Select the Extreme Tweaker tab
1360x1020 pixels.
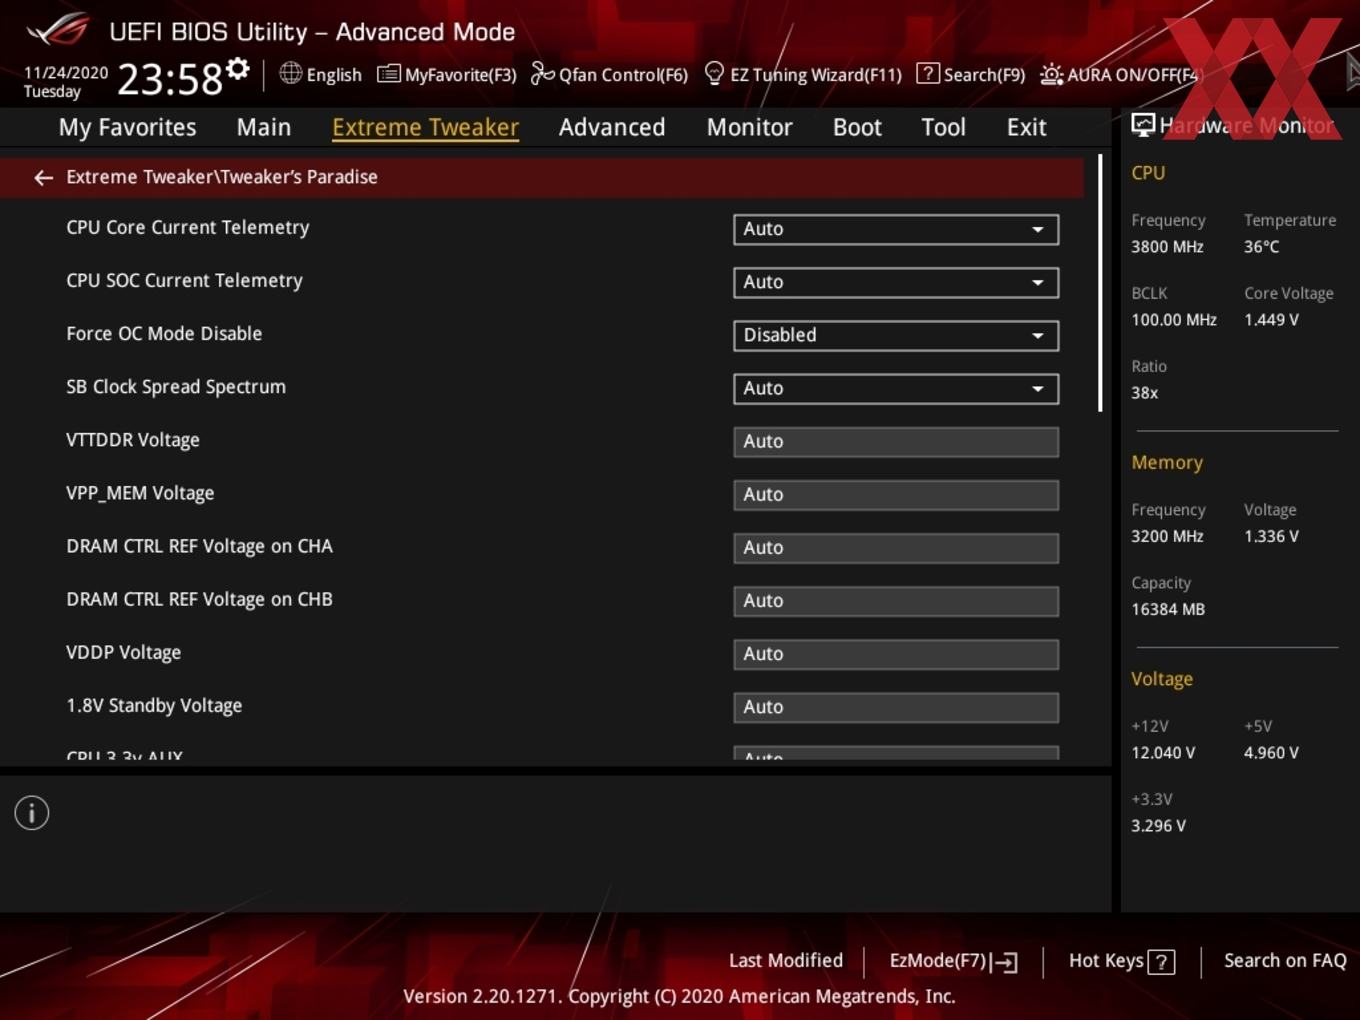tap(425, 127)
